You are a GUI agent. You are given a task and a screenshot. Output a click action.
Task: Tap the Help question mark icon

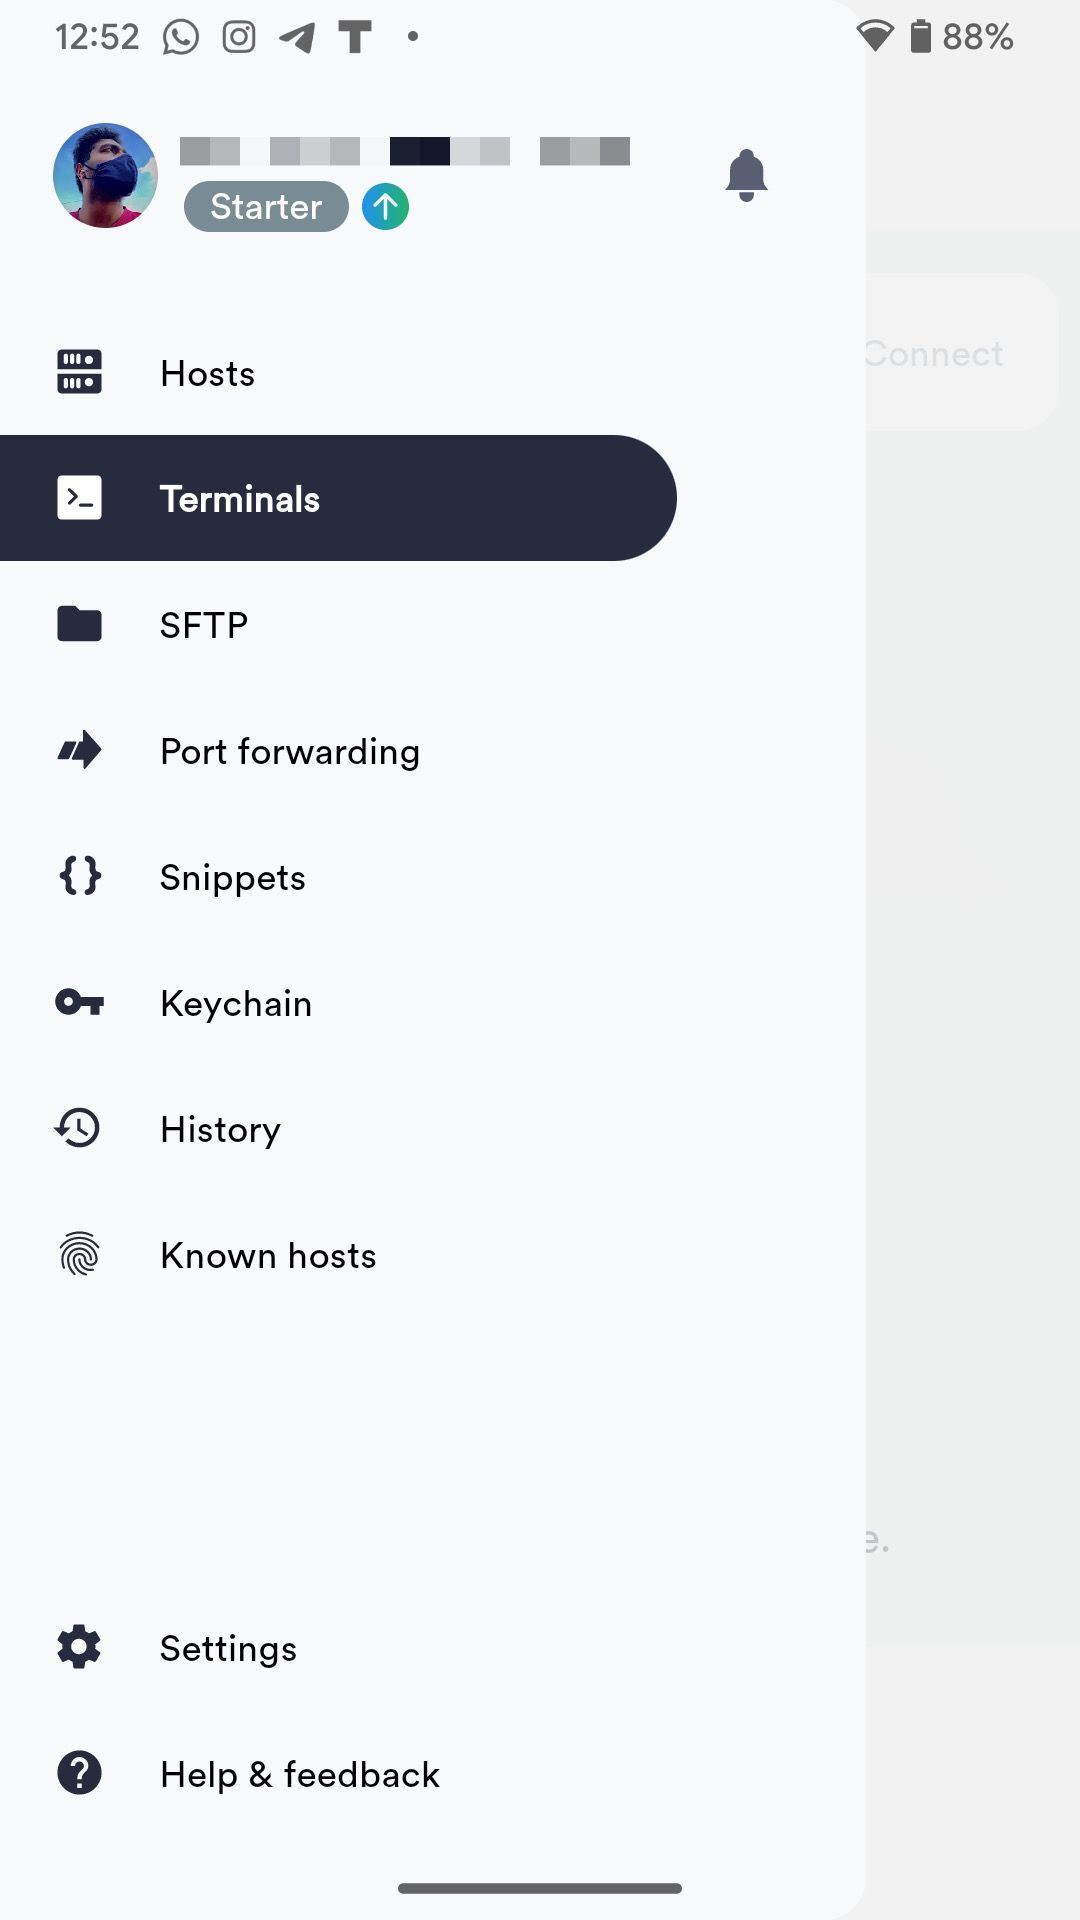pos(79,1773)
